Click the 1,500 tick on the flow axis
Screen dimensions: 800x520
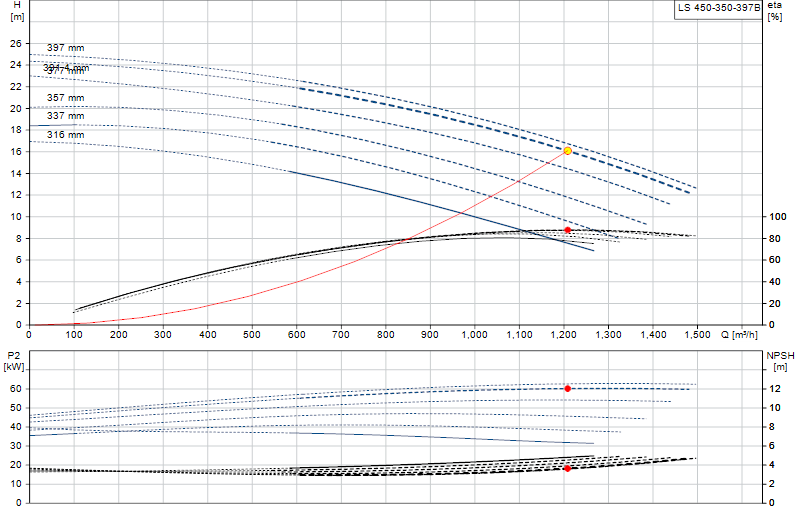697,335
